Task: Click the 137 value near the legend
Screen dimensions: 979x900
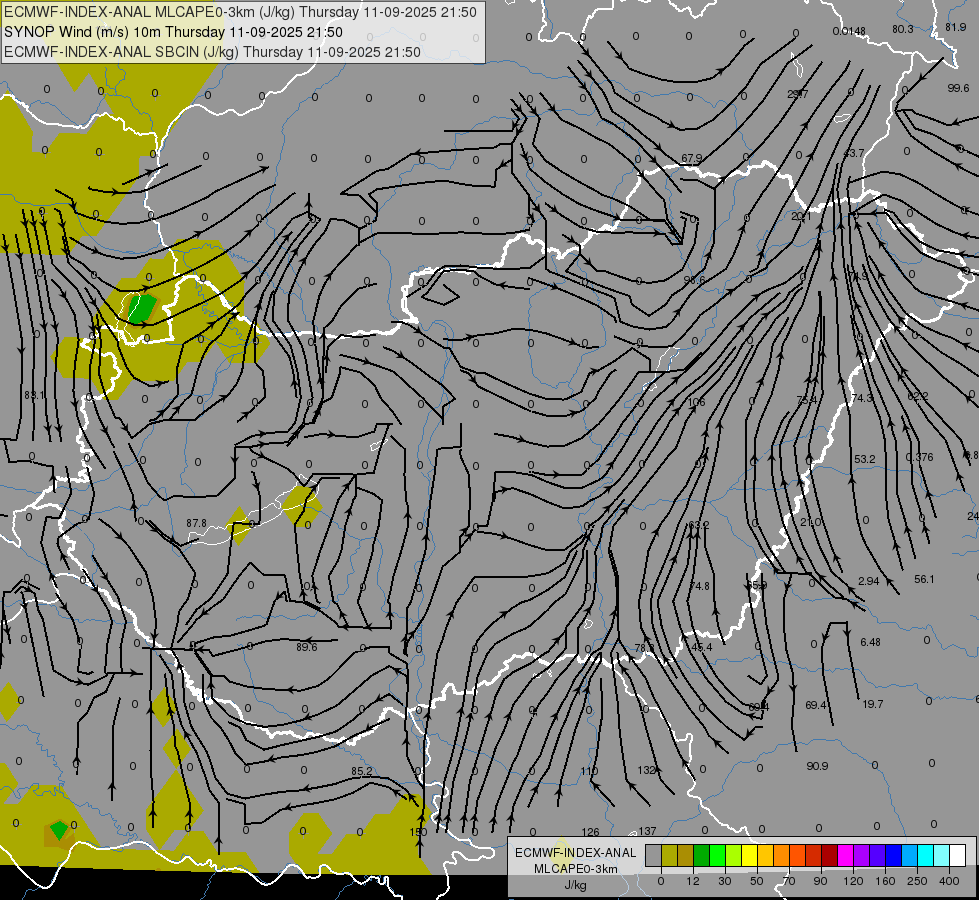Action: point(647,831)
